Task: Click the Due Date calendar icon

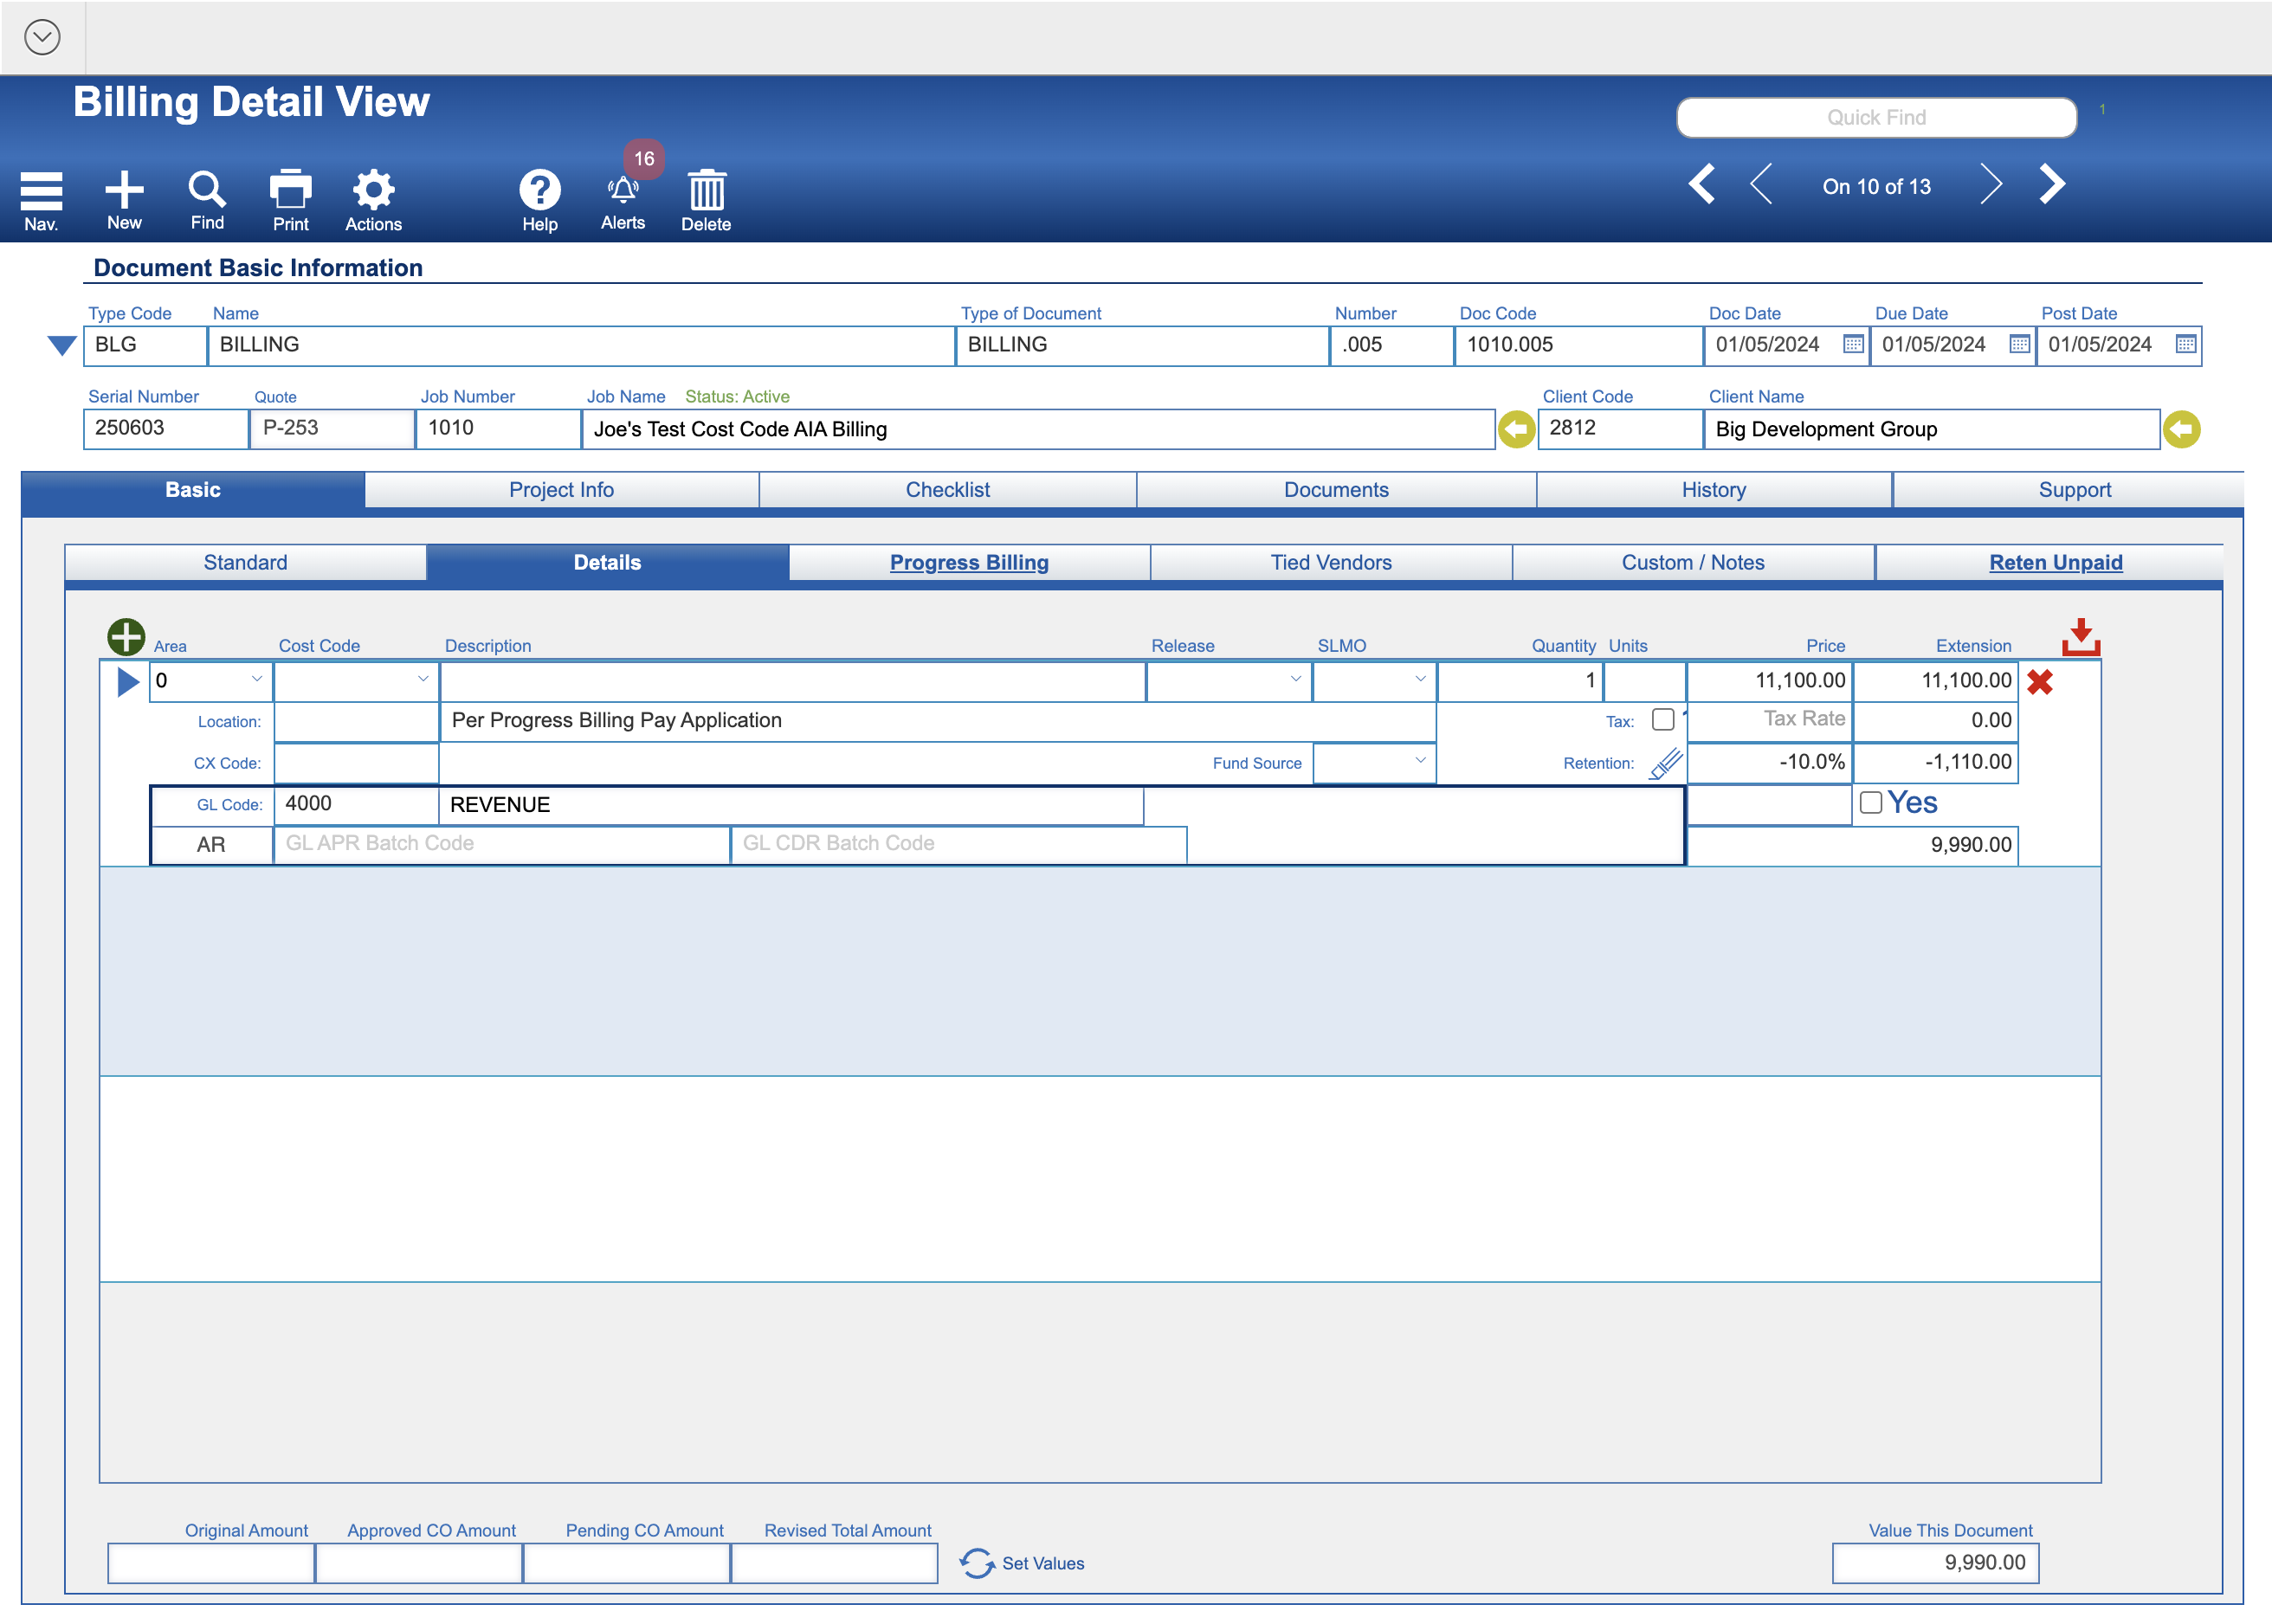Action: point(2019,344)
